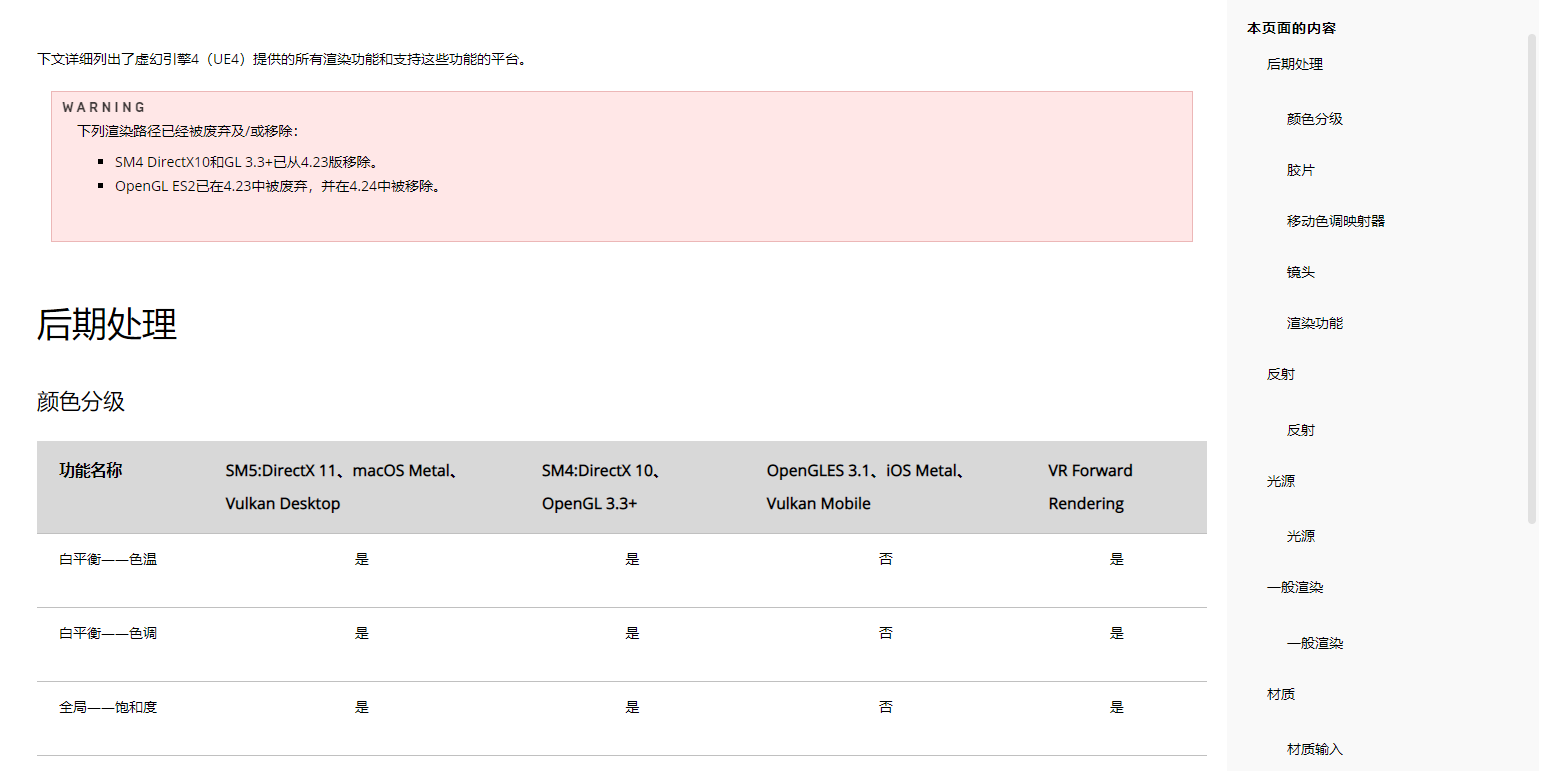Open the 镜头 sidebar entry
The height and width of the screenshot is (771, 1552).
[1300, 272]
